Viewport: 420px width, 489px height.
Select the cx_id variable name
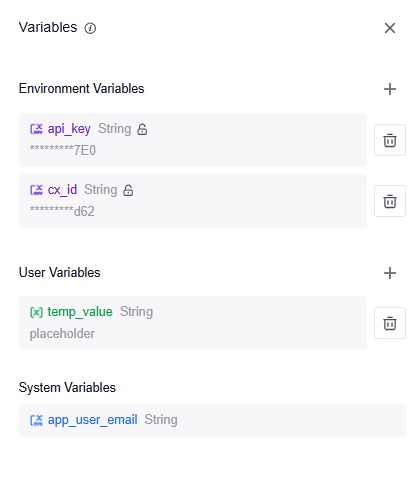62,190
